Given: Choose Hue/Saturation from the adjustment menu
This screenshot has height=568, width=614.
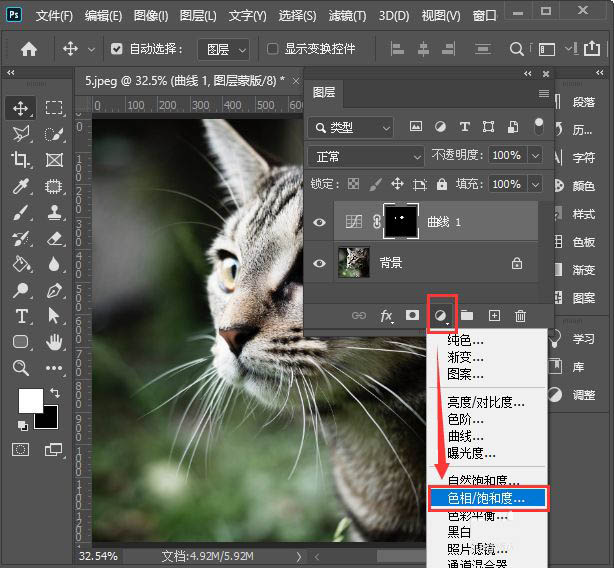Looking at the screenshot, I should 486,497.
